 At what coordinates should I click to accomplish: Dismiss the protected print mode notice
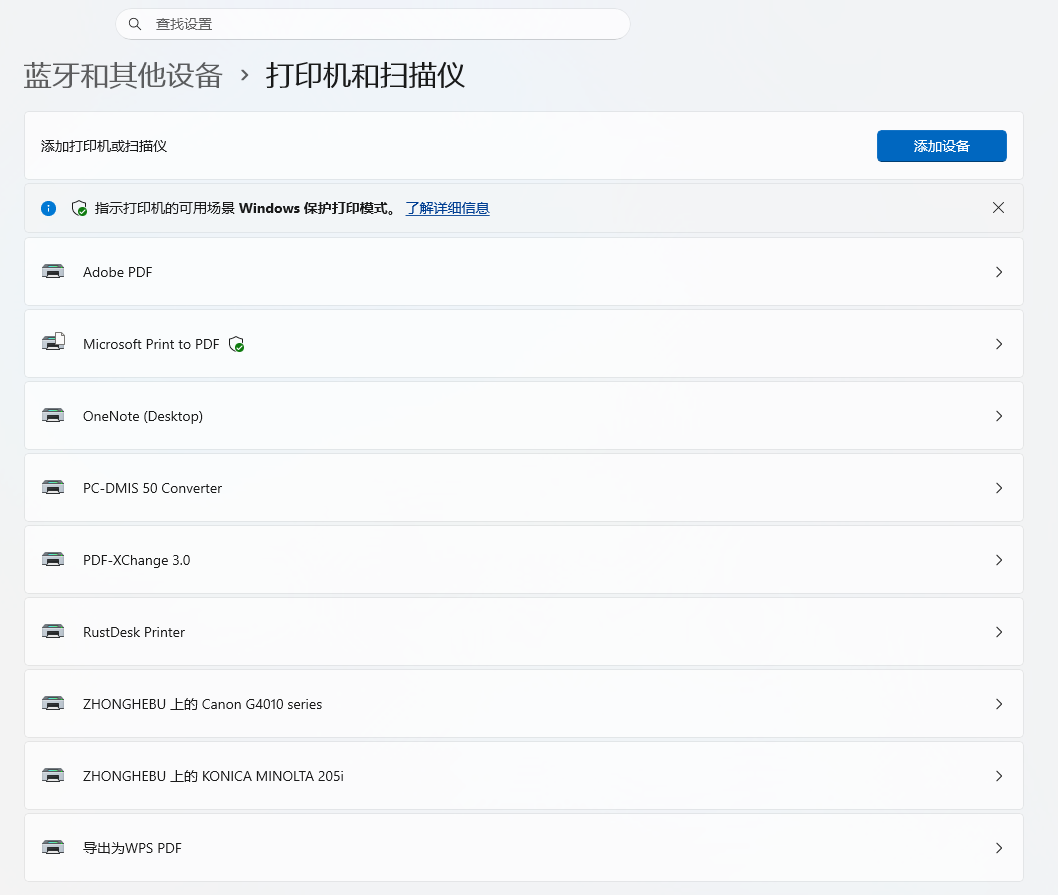pyautogui.click(x=998, y=208)
